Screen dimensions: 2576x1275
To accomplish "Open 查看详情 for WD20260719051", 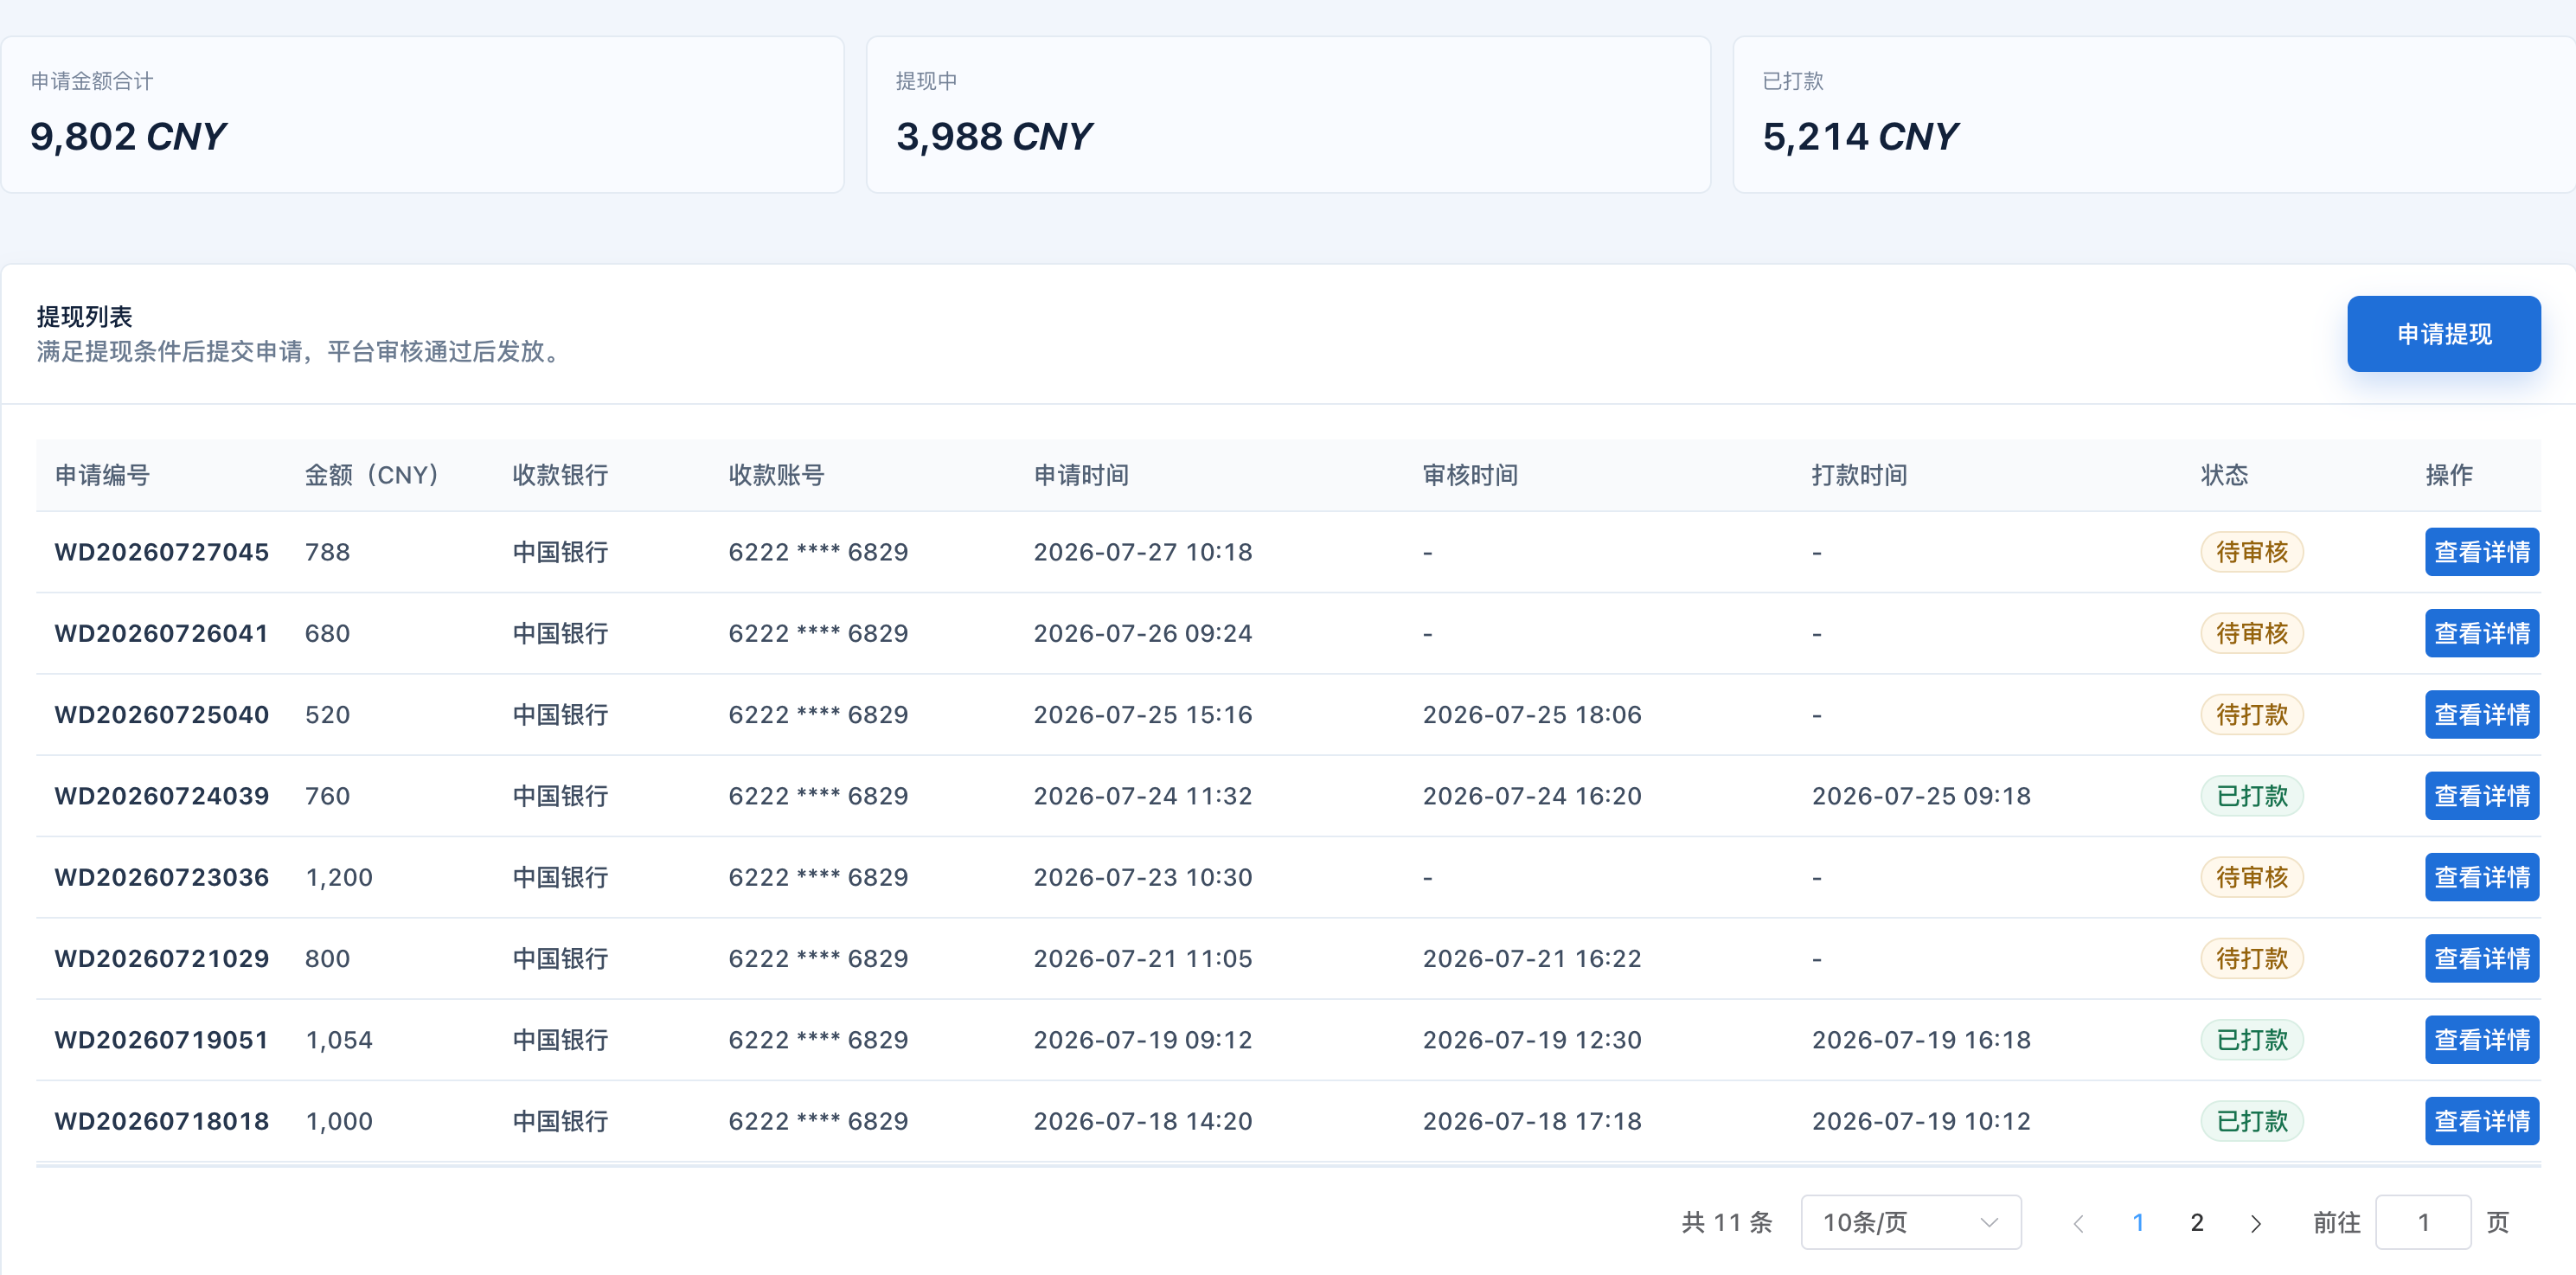I will point(2481,1040).
